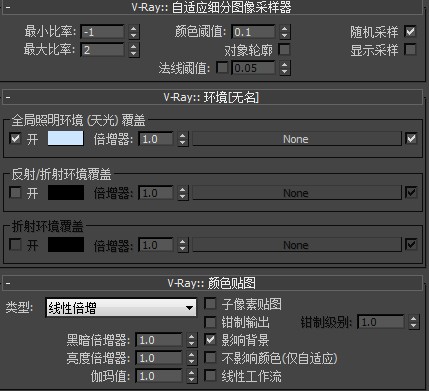This screenshot has width=429, height=391.
Task: Toggle the 随机采样 checkbox
Action: coord(410,31)
